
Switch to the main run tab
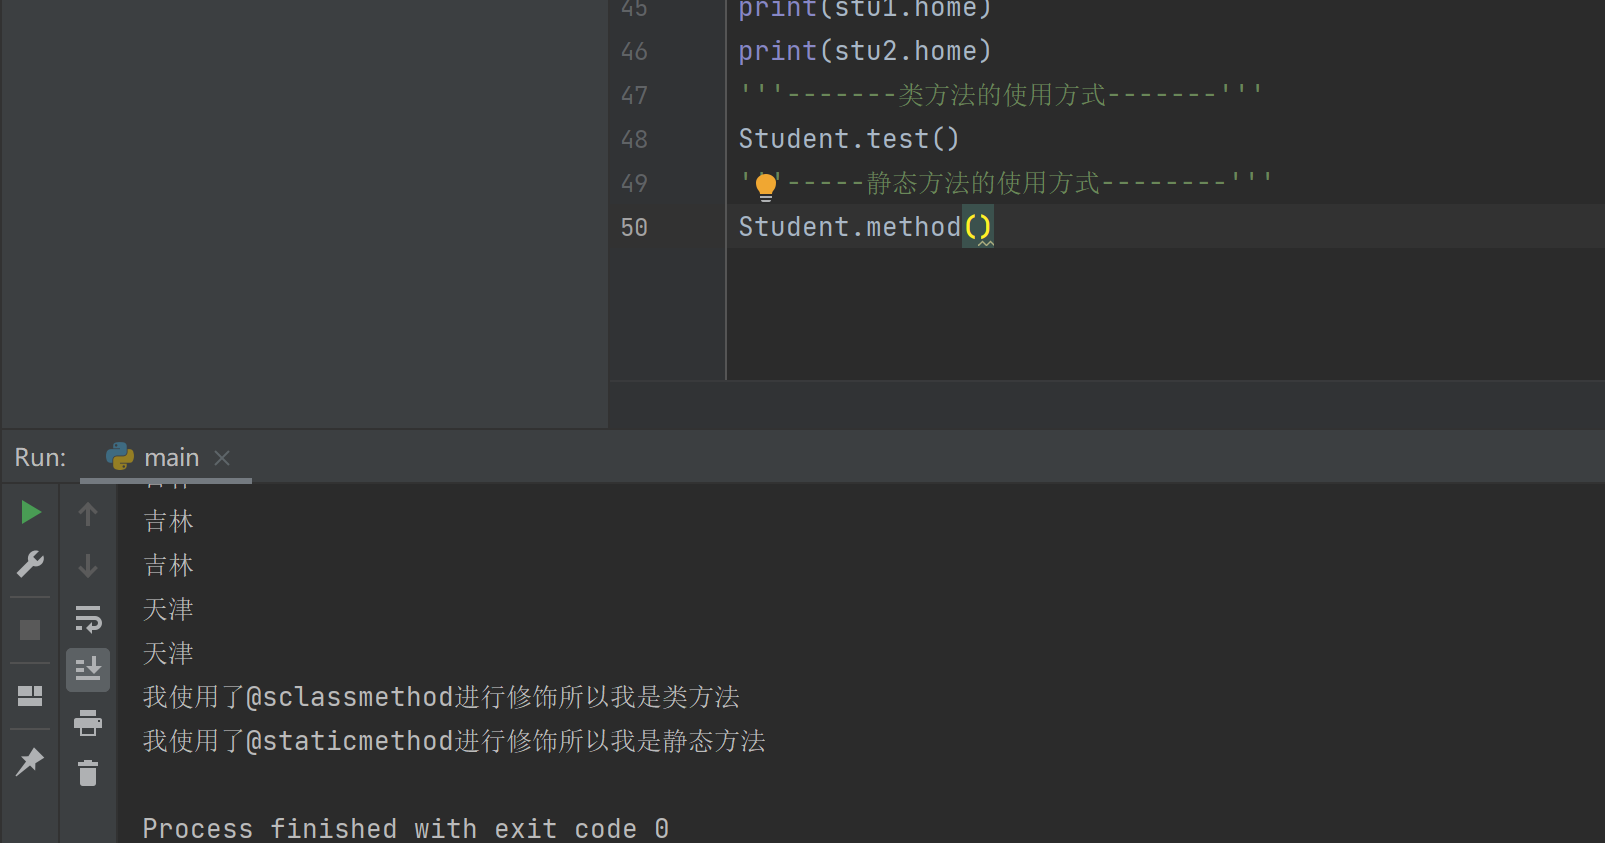pos(171,458)
